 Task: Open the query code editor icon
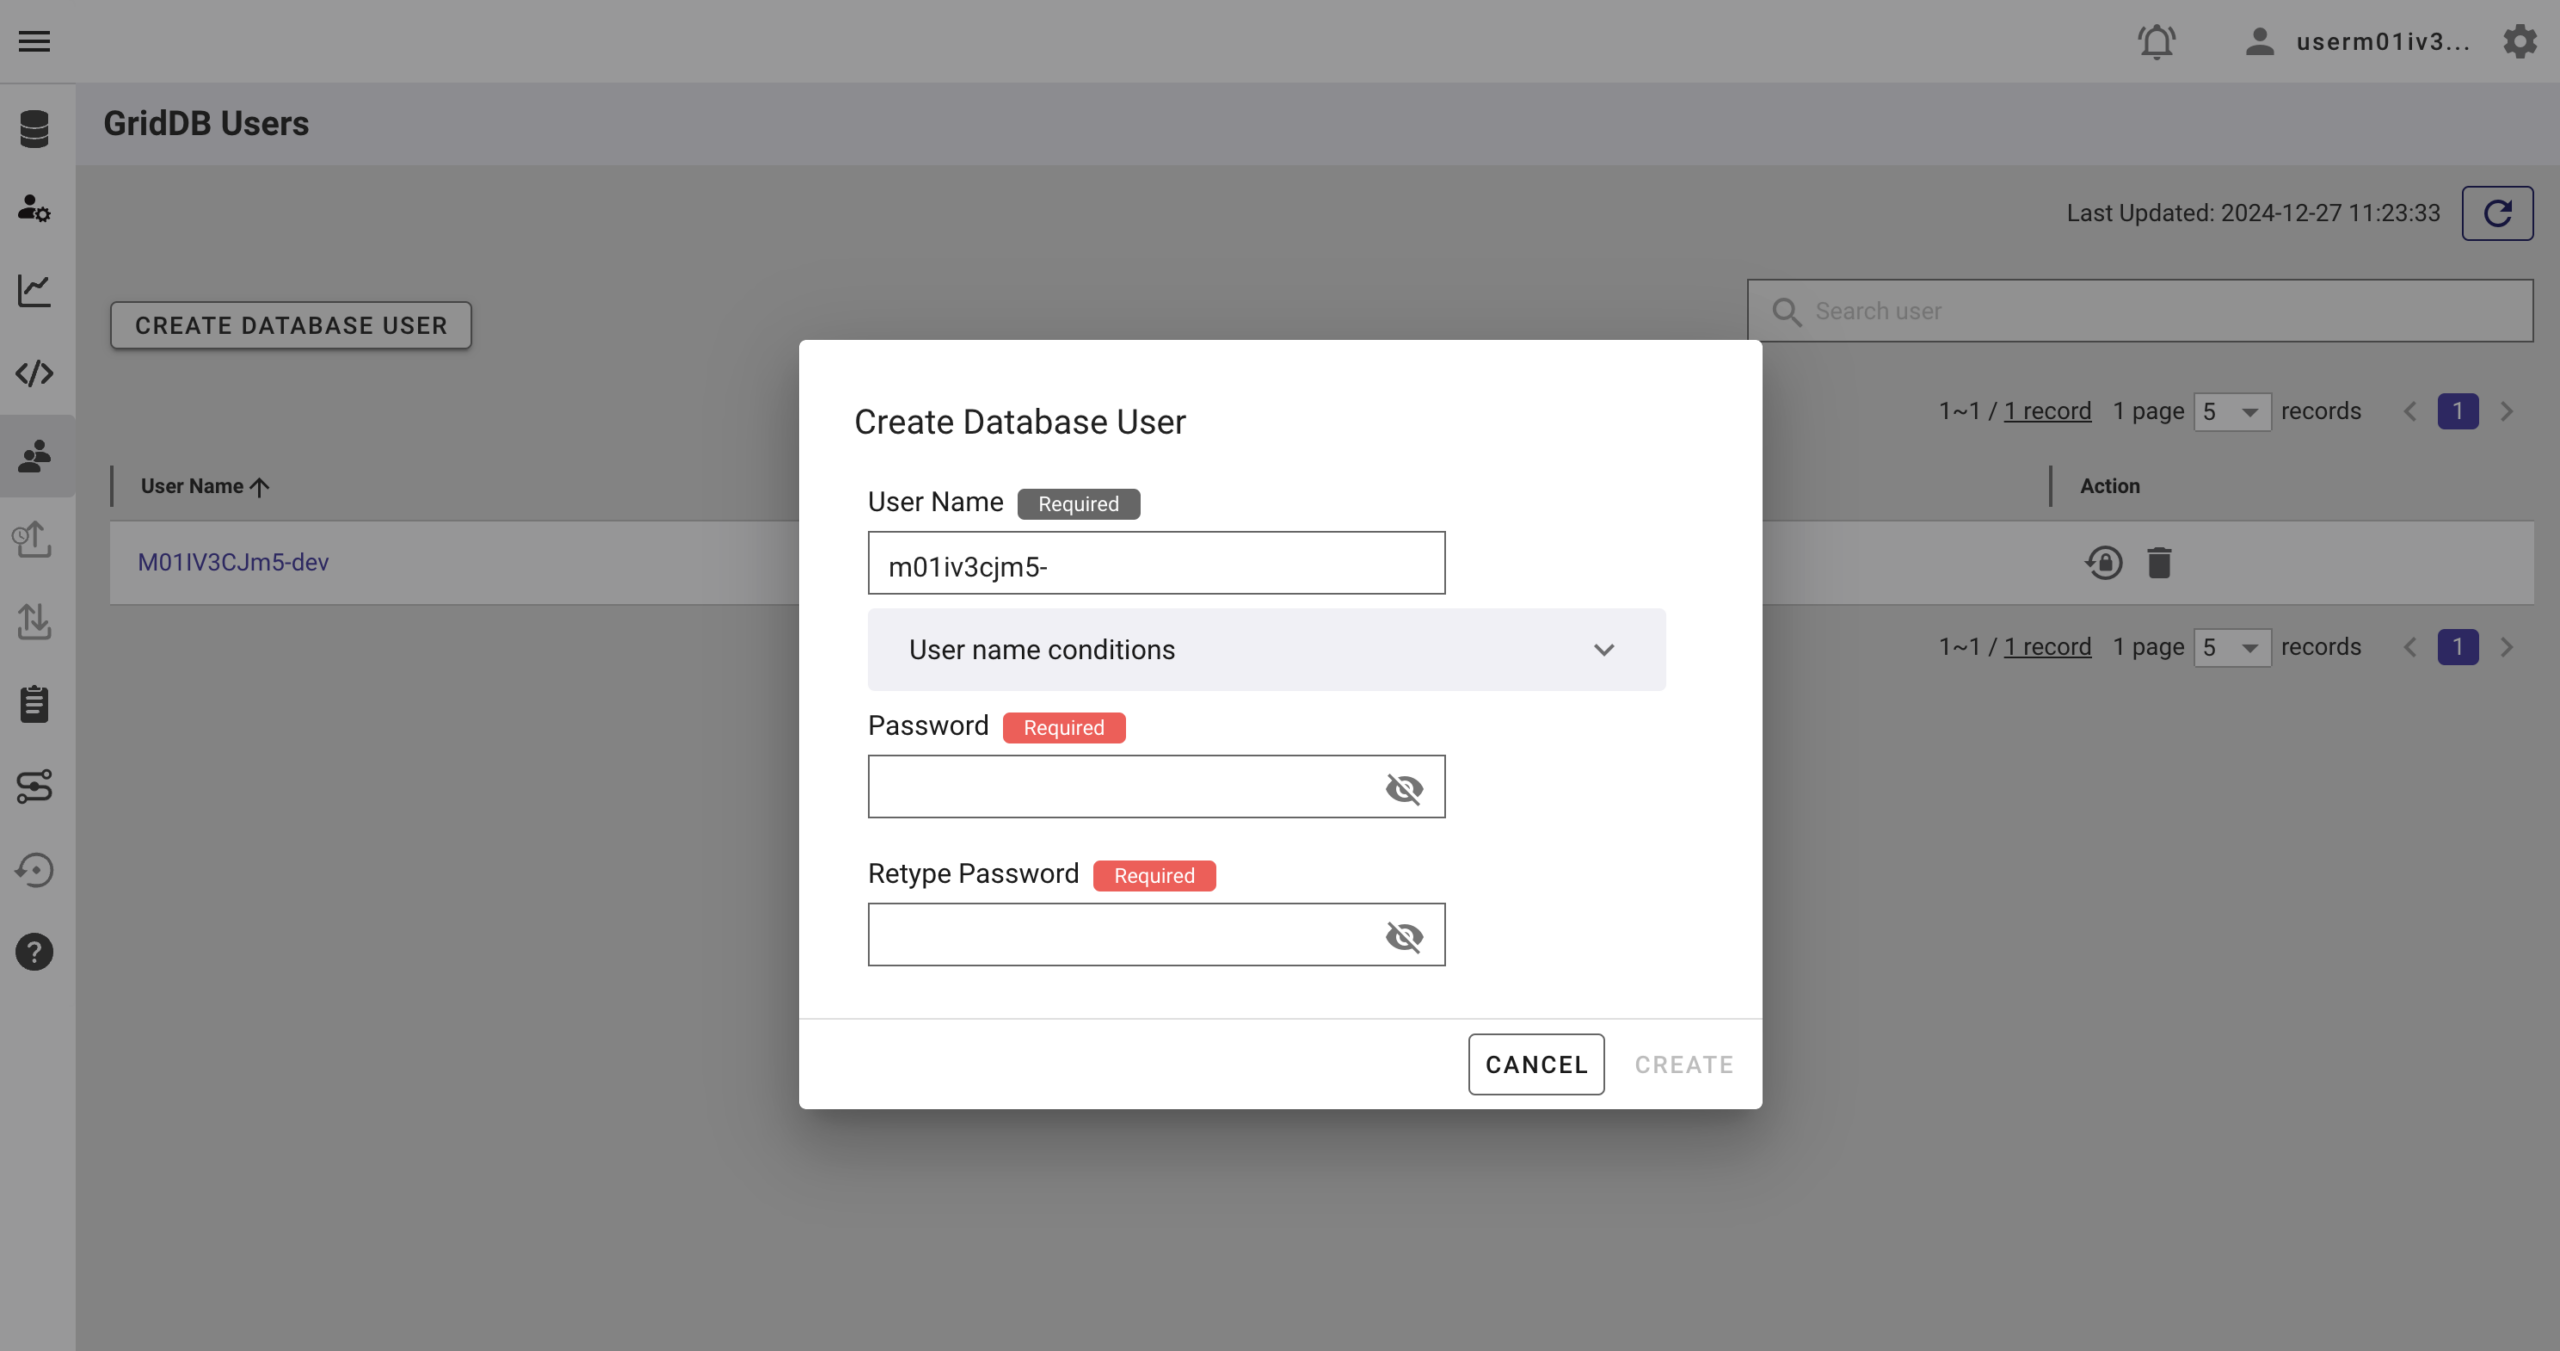coord(34,373)
